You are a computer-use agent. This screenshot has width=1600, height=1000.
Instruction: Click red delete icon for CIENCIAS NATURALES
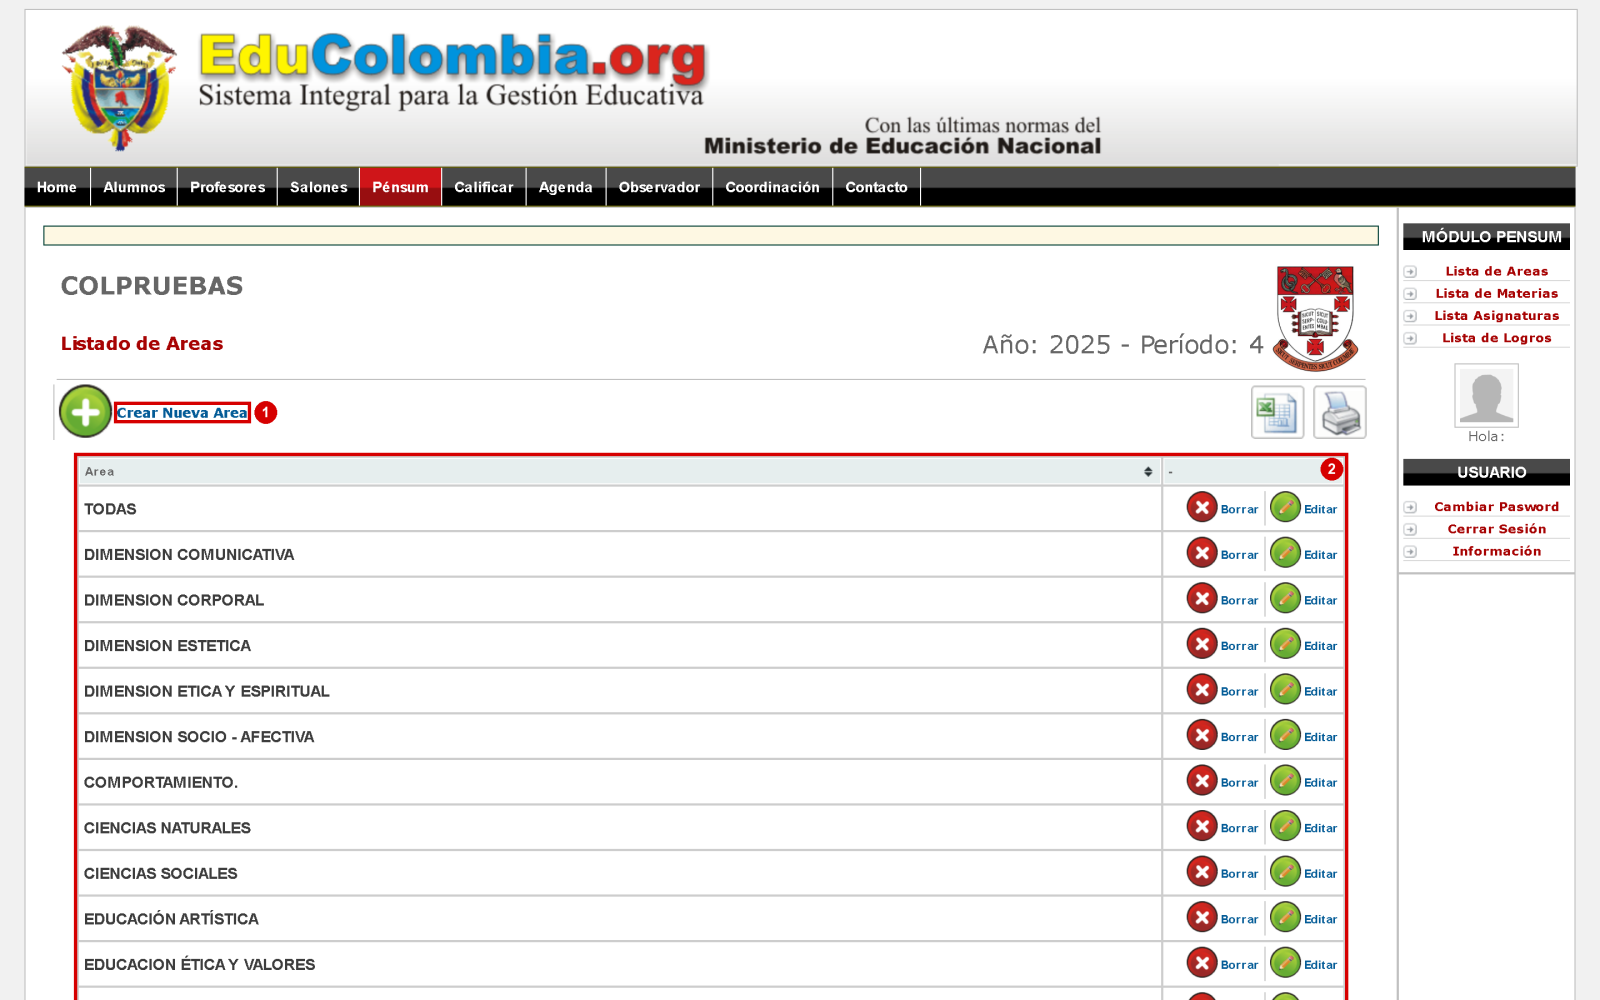pos(1202,827)
